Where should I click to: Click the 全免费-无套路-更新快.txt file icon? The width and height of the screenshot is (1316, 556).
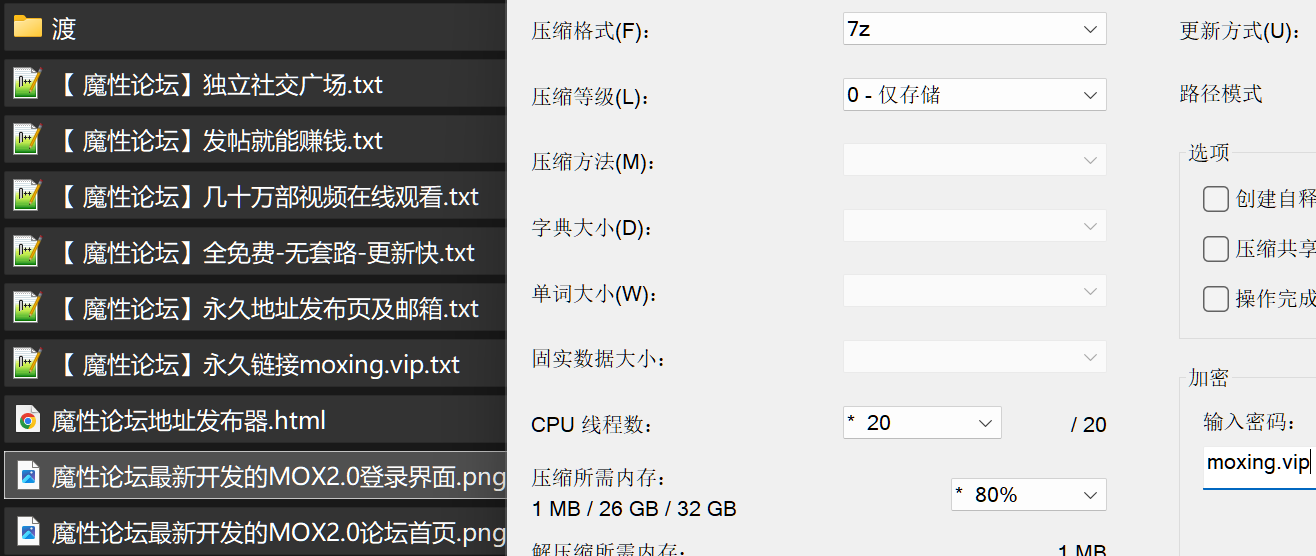[x=27, y=252]
